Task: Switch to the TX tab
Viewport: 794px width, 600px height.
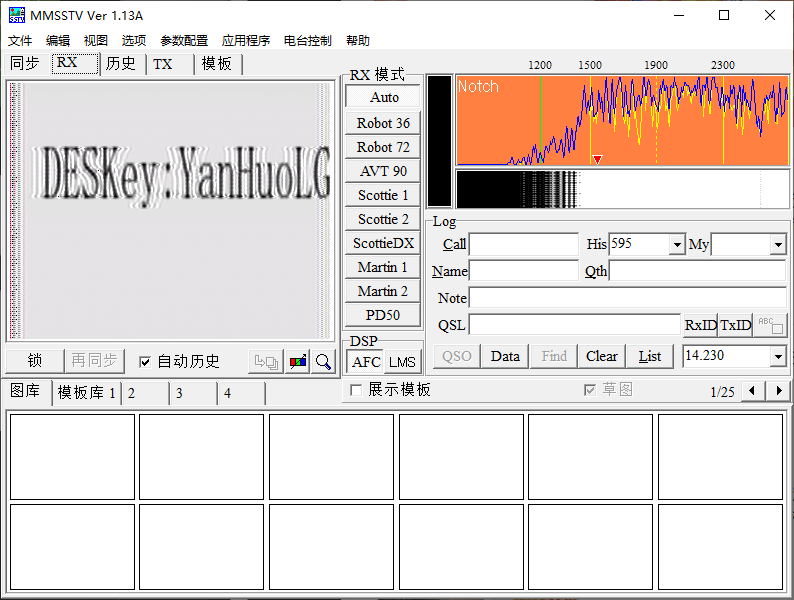Action: [169, 64]
